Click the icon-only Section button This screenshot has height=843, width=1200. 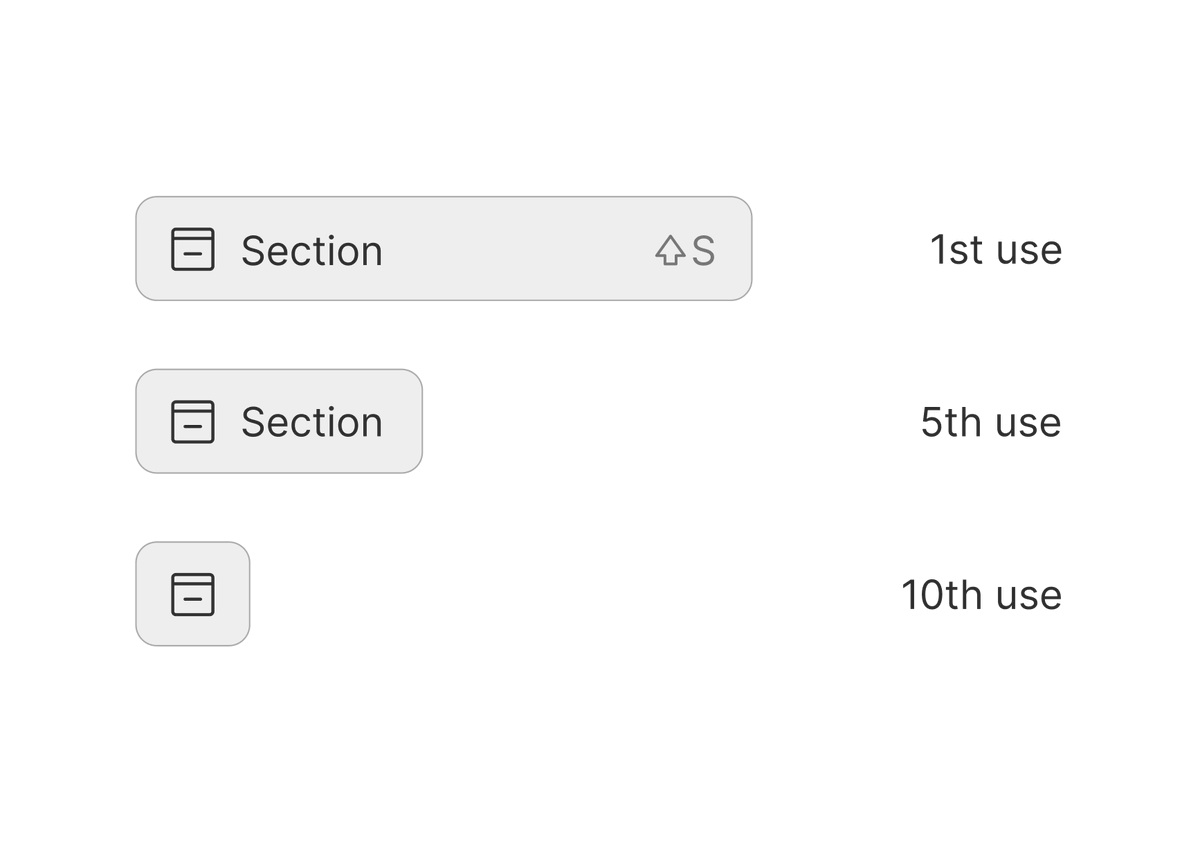[193, 594]
